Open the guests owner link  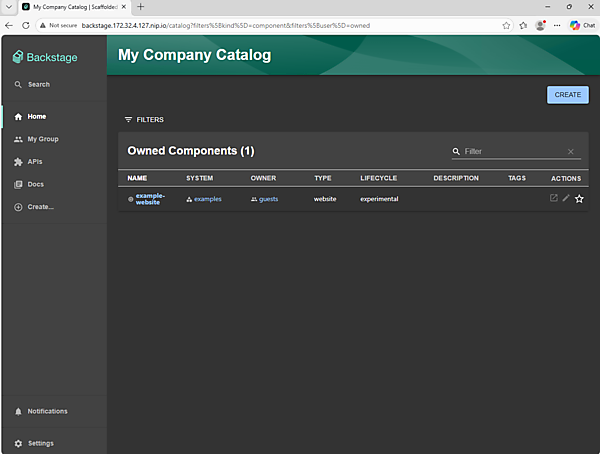pyautogui.click(x=268, y=199)
